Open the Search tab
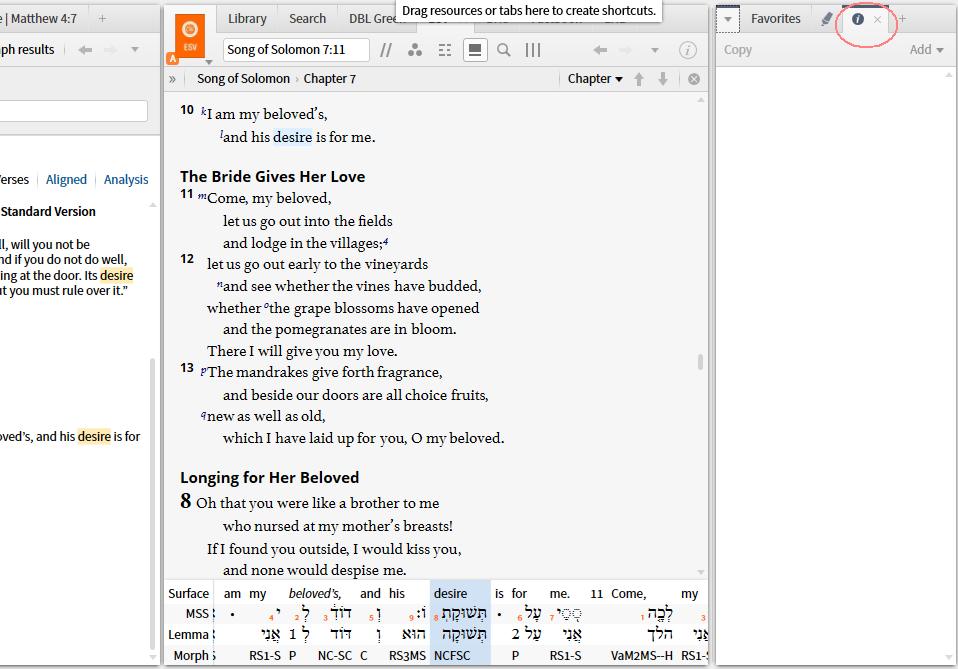958x669 pixels. [307, 18]
